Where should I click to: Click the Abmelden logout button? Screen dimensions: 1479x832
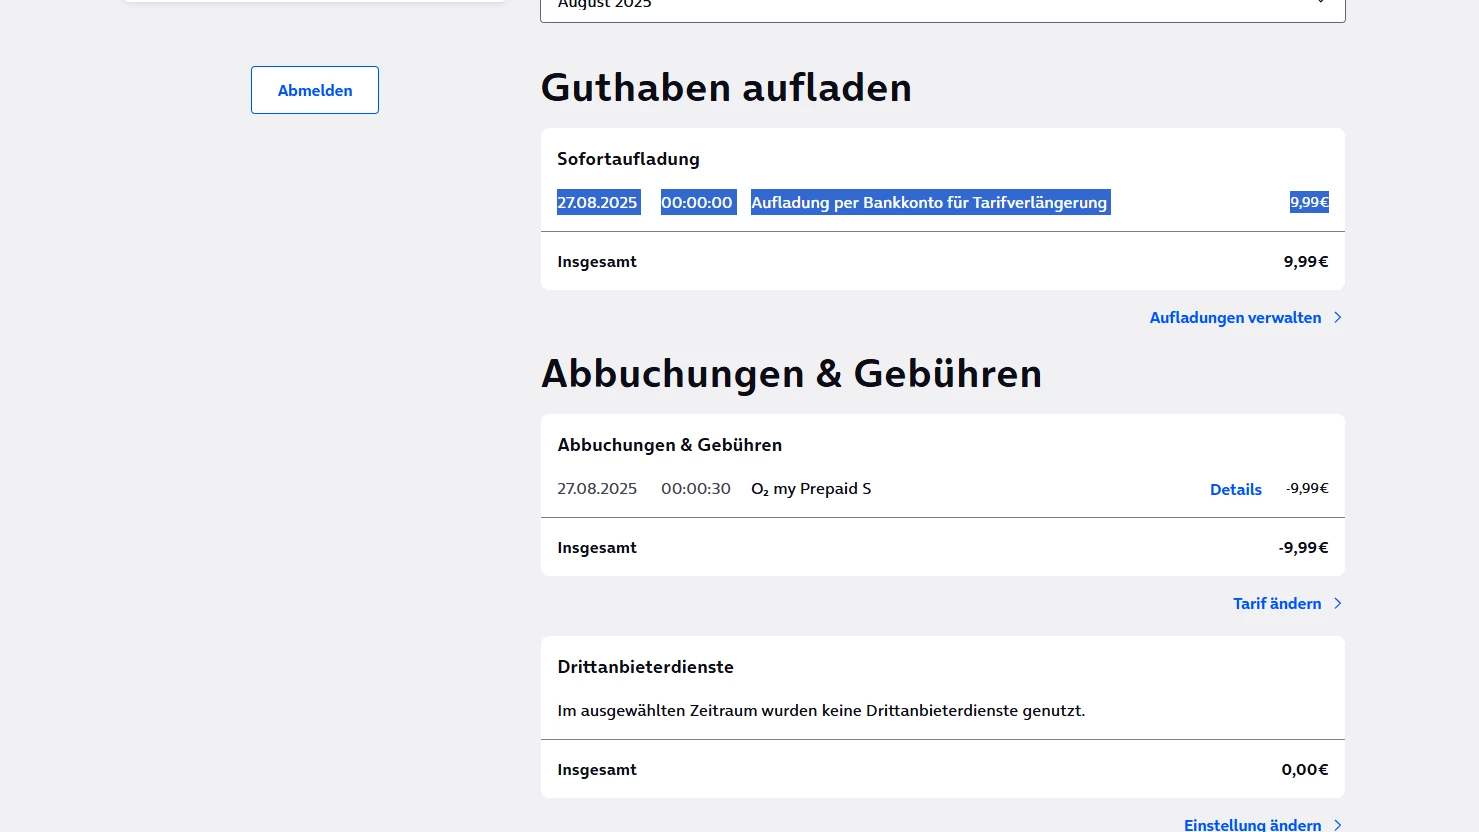pos(315,90)
